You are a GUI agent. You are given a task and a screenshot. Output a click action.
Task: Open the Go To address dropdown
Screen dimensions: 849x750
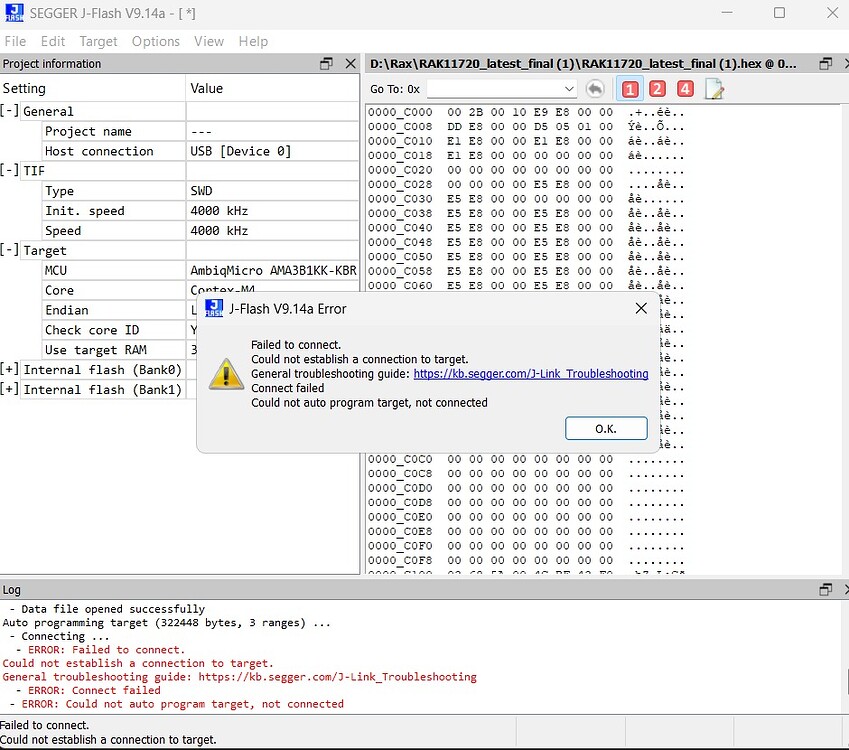pos(569,89)
